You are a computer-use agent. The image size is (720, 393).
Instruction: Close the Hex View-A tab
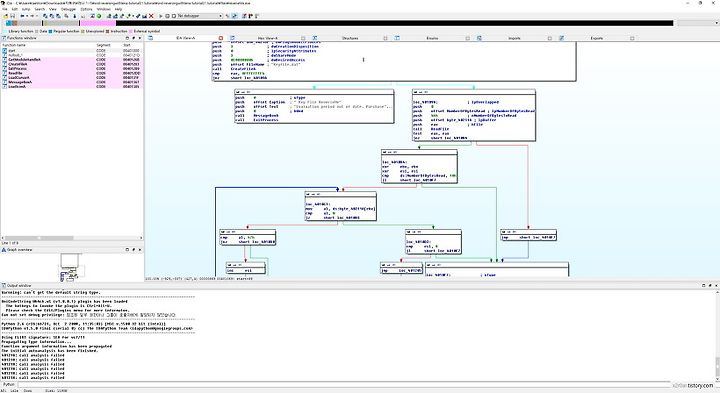[303, 38]
